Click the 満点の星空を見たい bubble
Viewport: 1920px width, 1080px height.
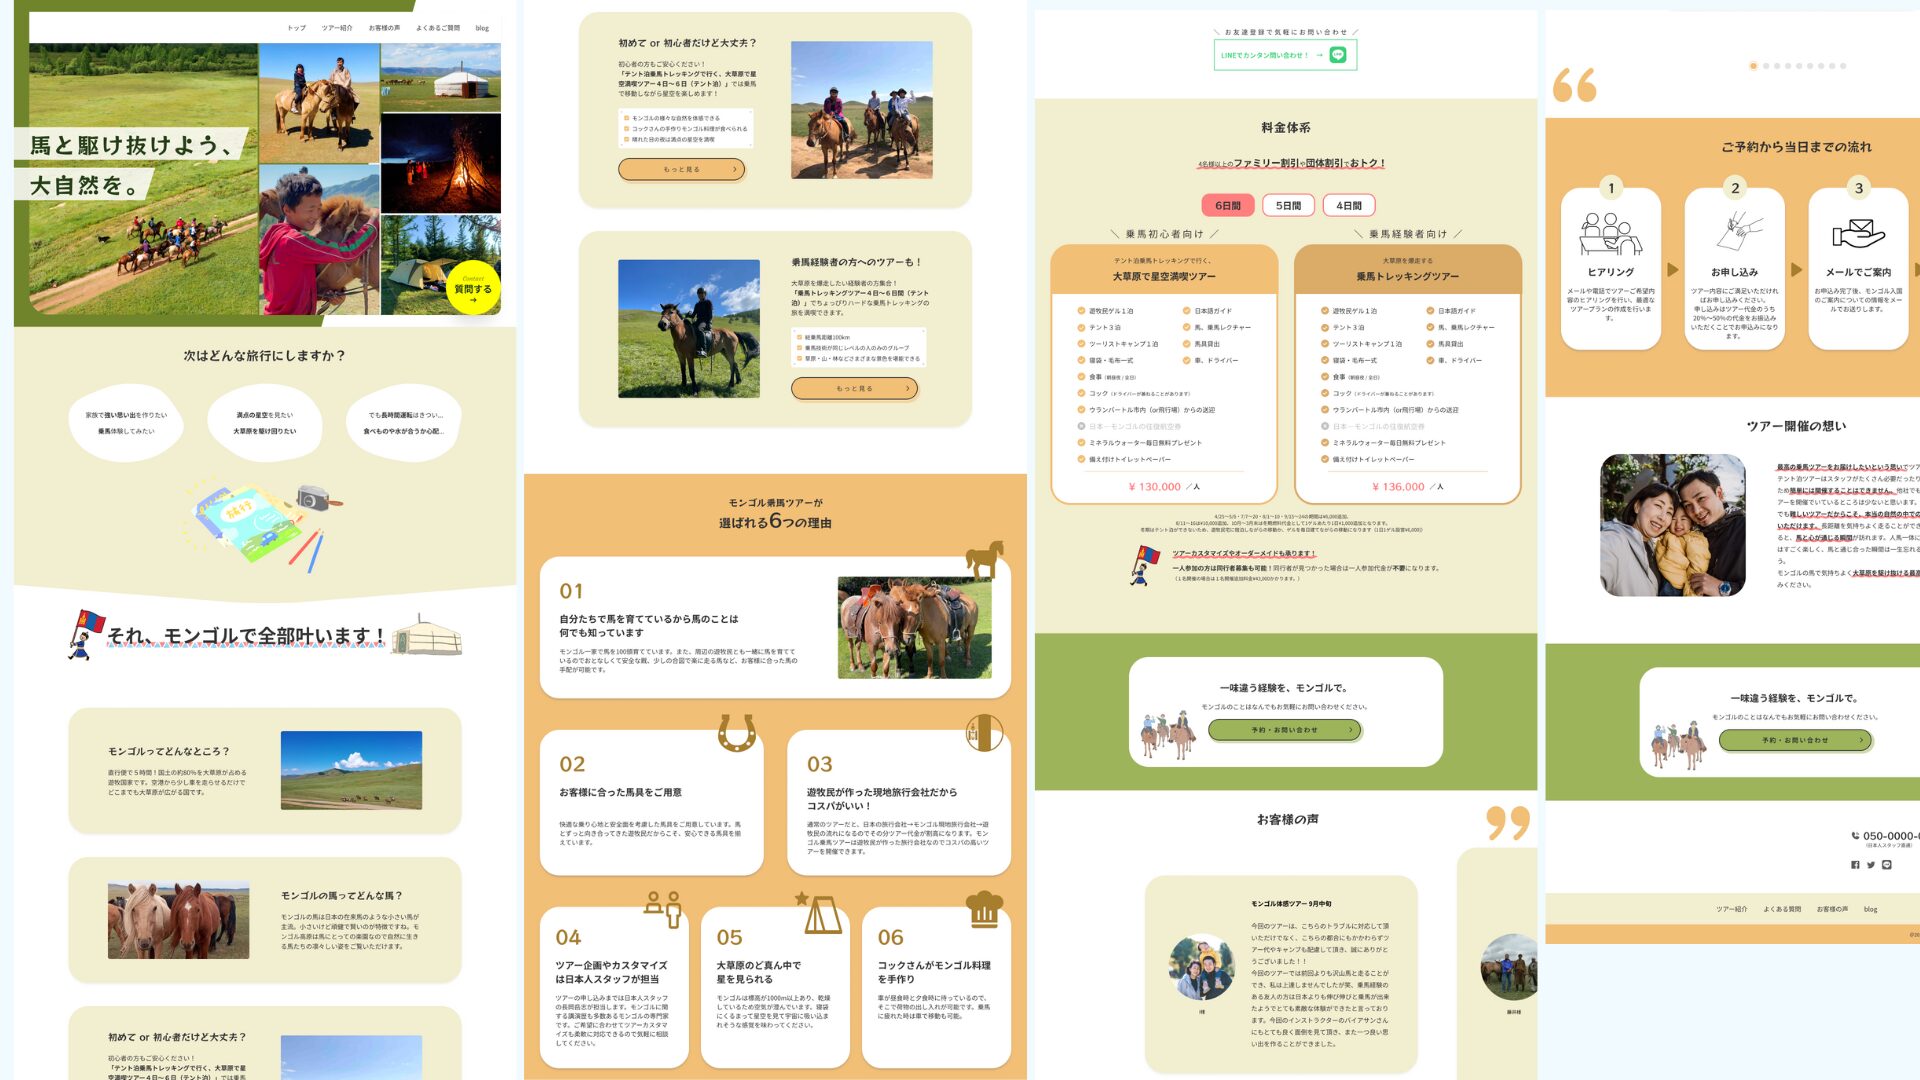265,423
